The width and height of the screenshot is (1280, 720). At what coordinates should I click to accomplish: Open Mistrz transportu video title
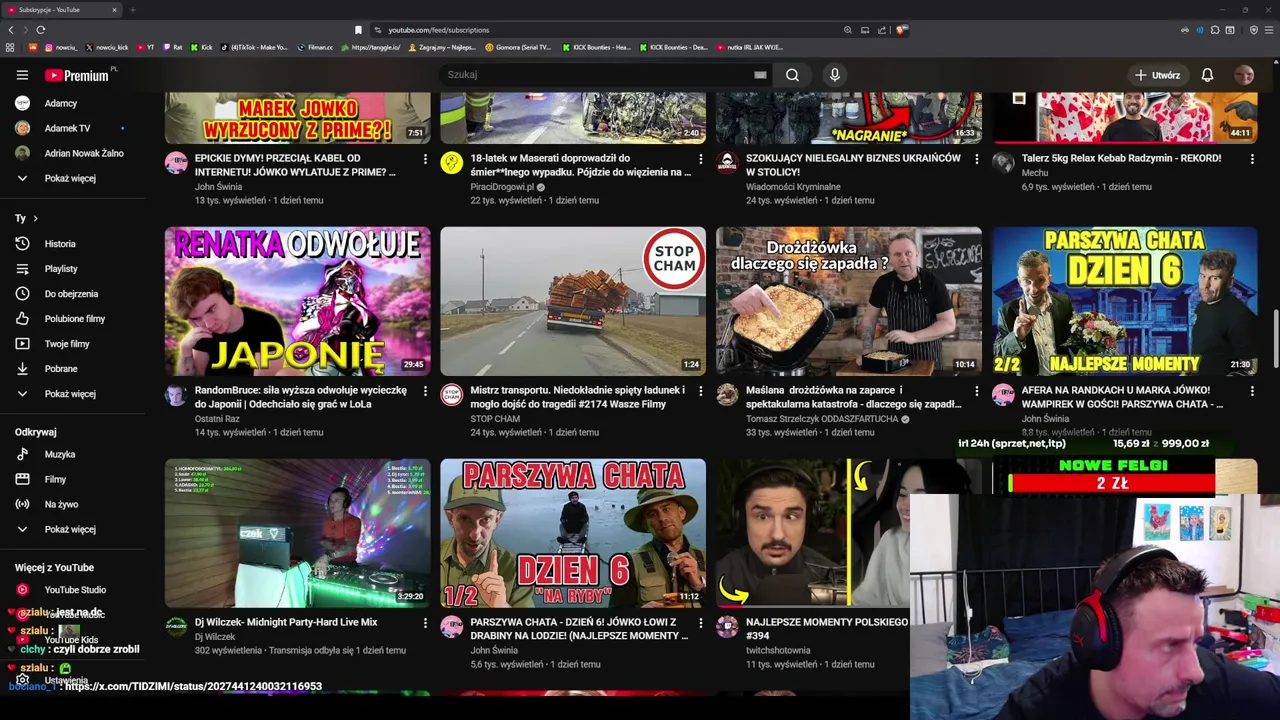[x=578, y=397]
